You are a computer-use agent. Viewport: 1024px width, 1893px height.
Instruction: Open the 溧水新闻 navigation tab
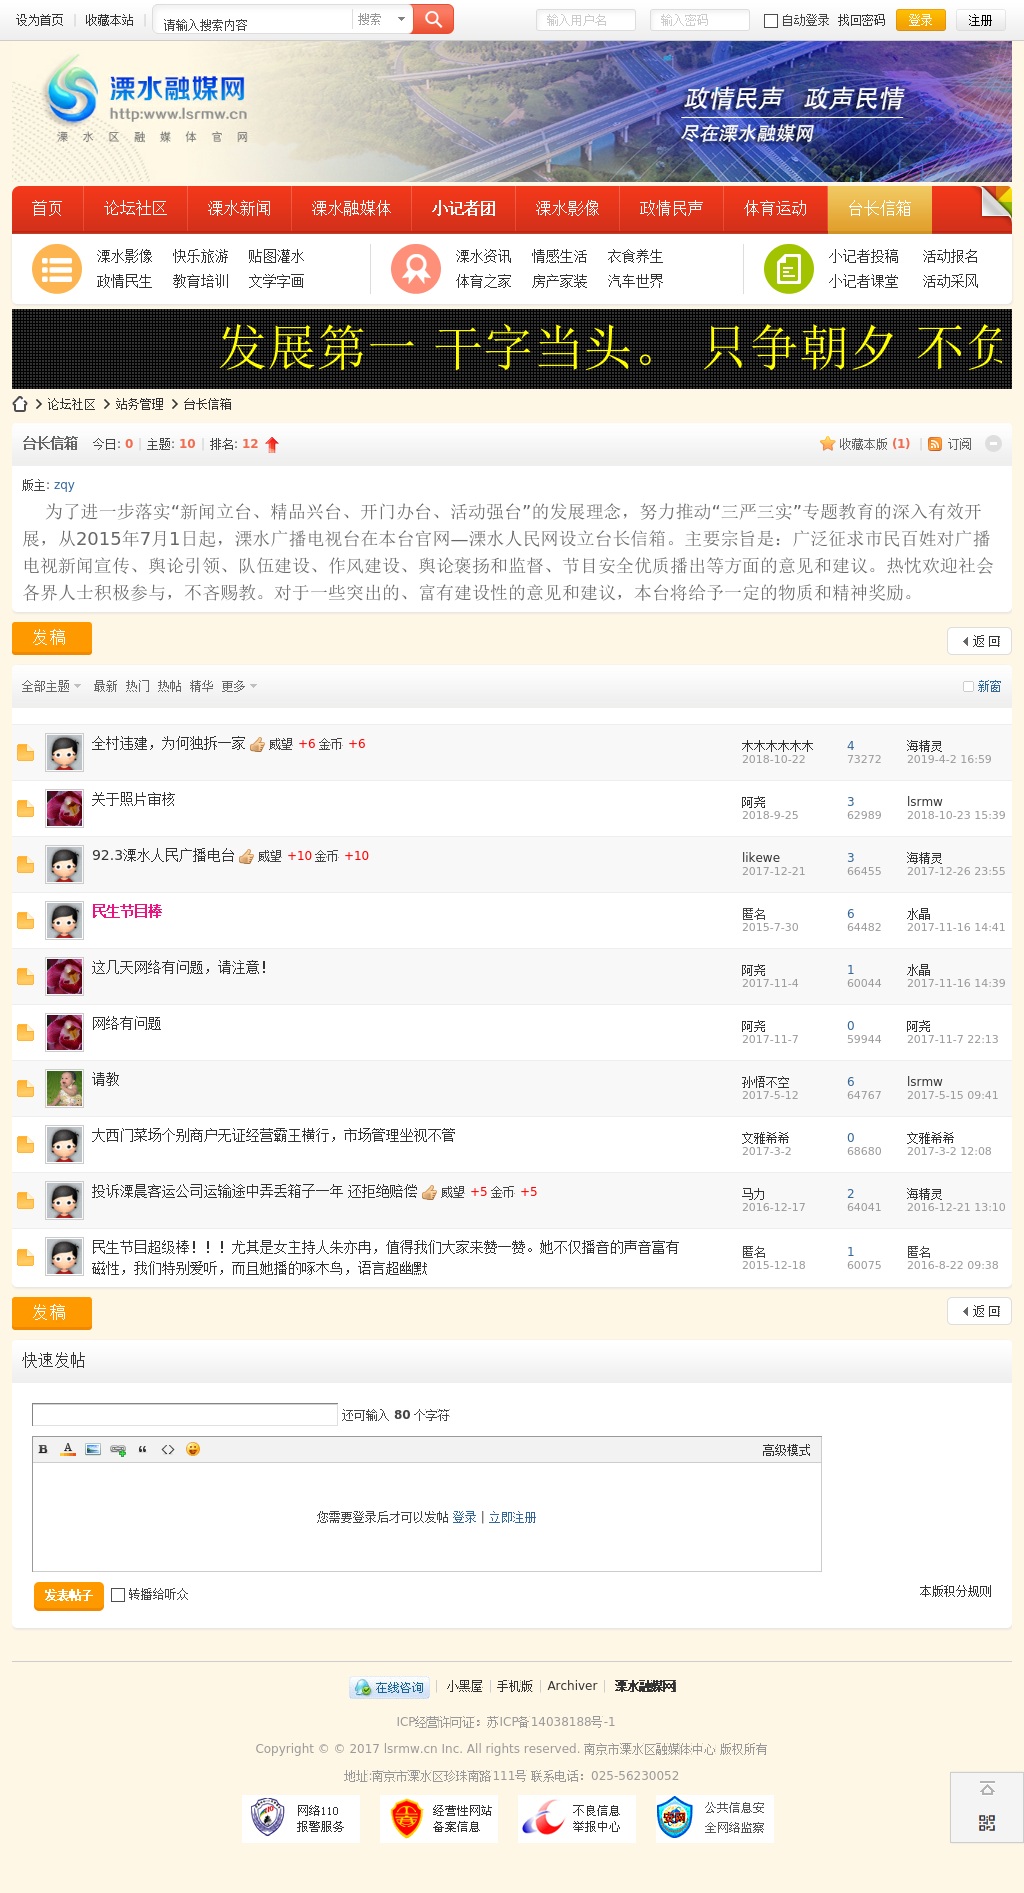(x=239, y=209)
